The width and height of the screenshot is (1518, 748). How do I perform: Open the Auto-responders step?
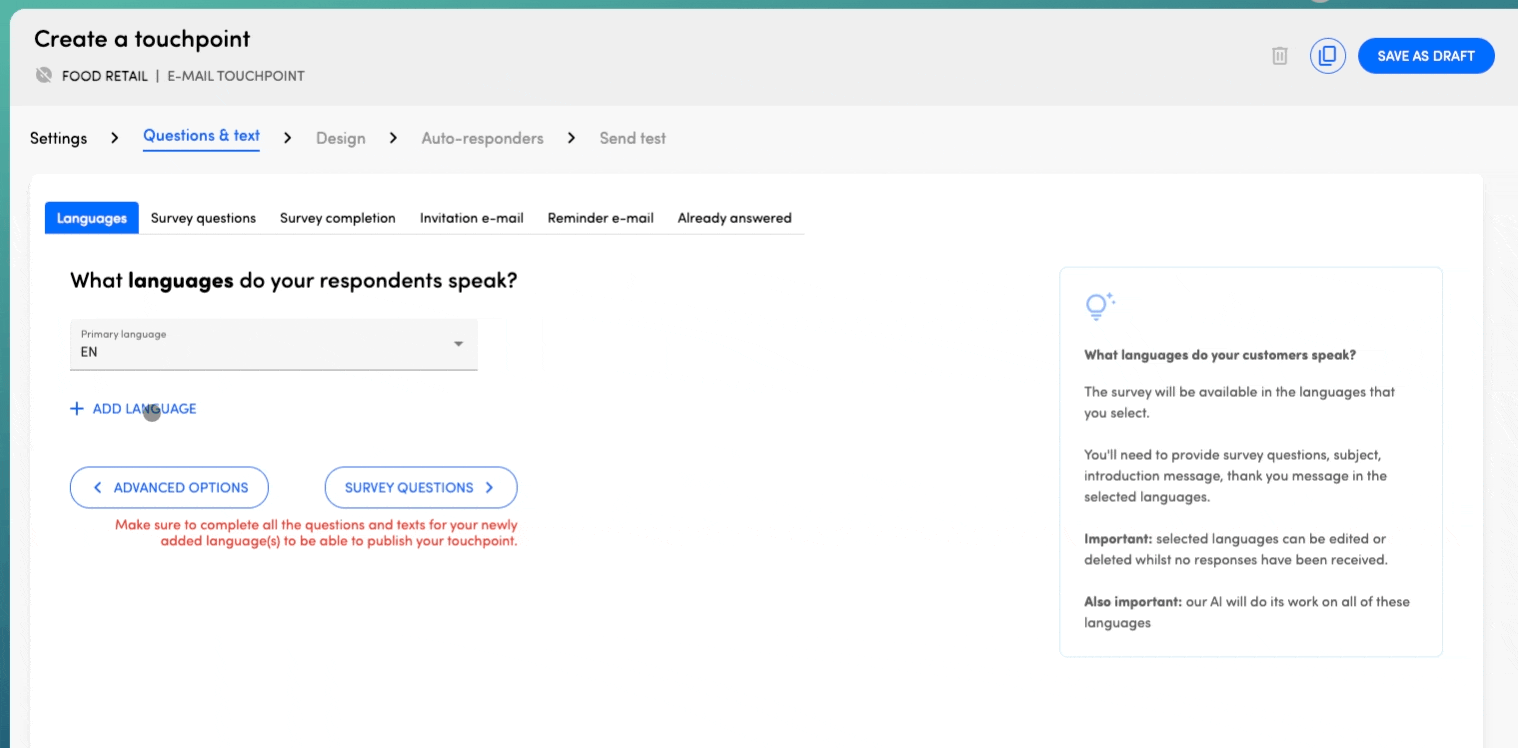pos(482,138)
